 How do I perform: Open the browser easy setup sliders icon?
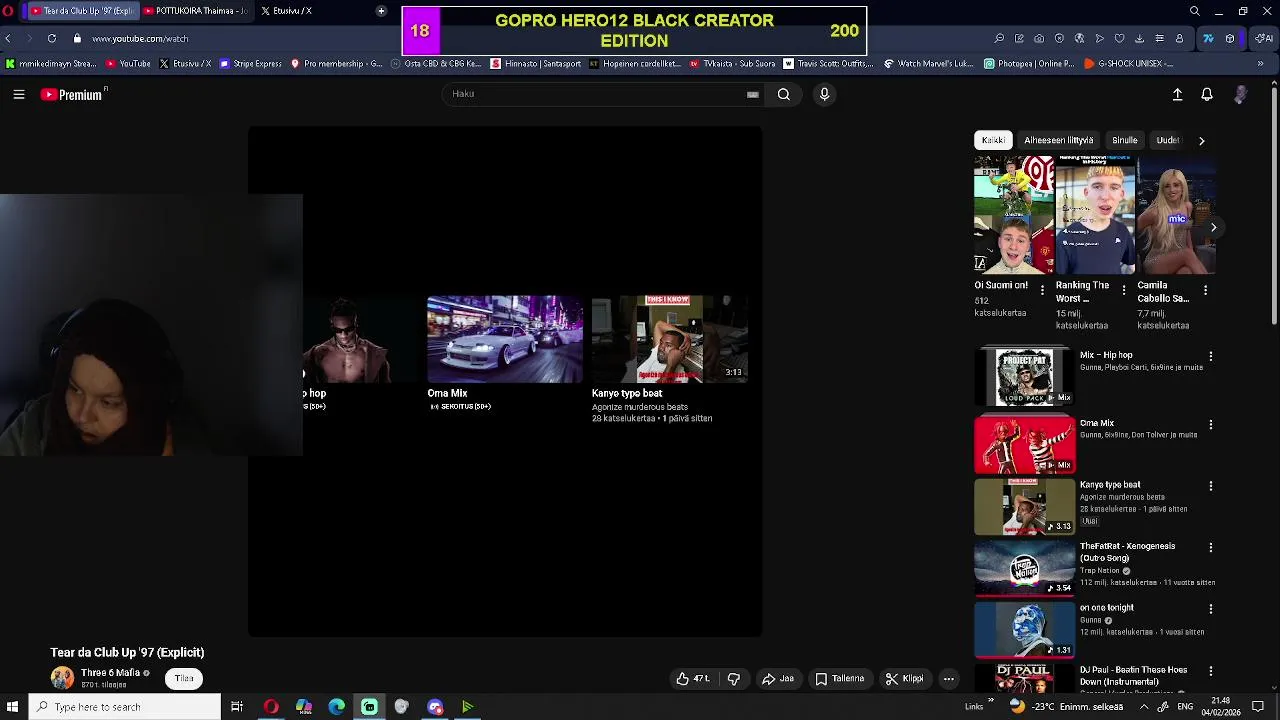point(1159,38)
